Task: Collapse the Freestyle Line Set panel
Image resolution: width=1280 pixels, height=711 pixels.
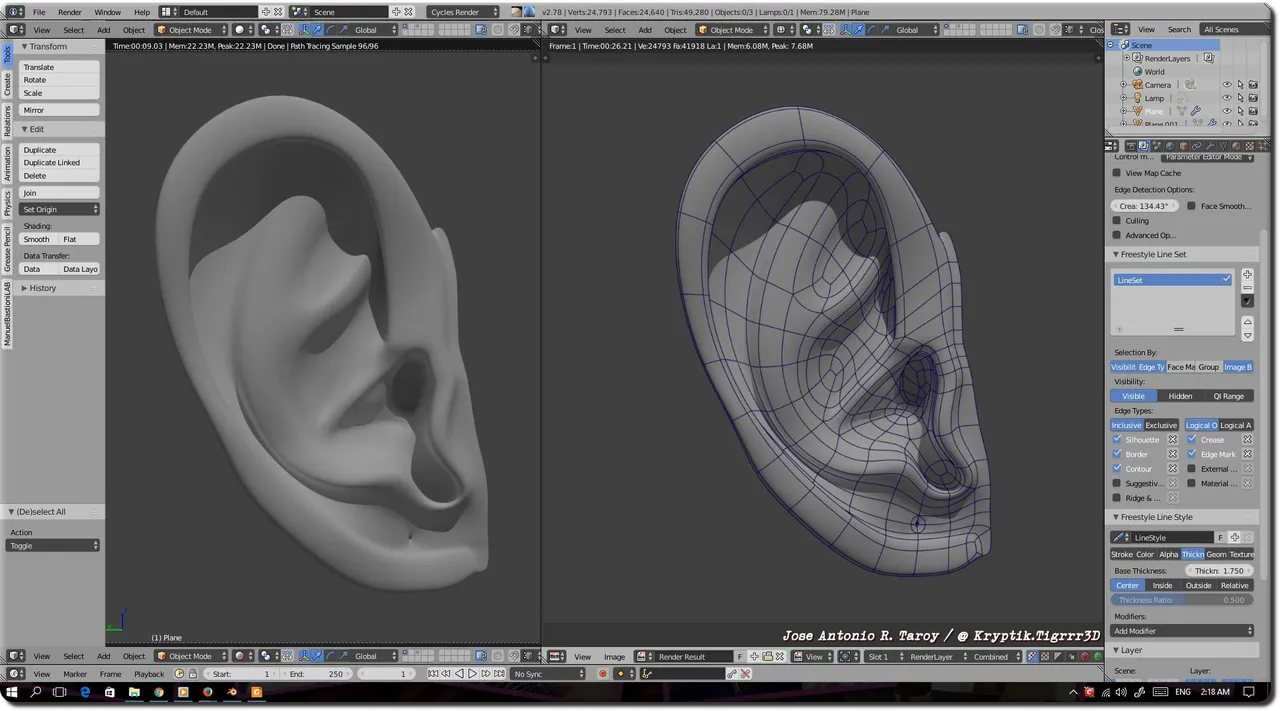Action: (1116, 254)
